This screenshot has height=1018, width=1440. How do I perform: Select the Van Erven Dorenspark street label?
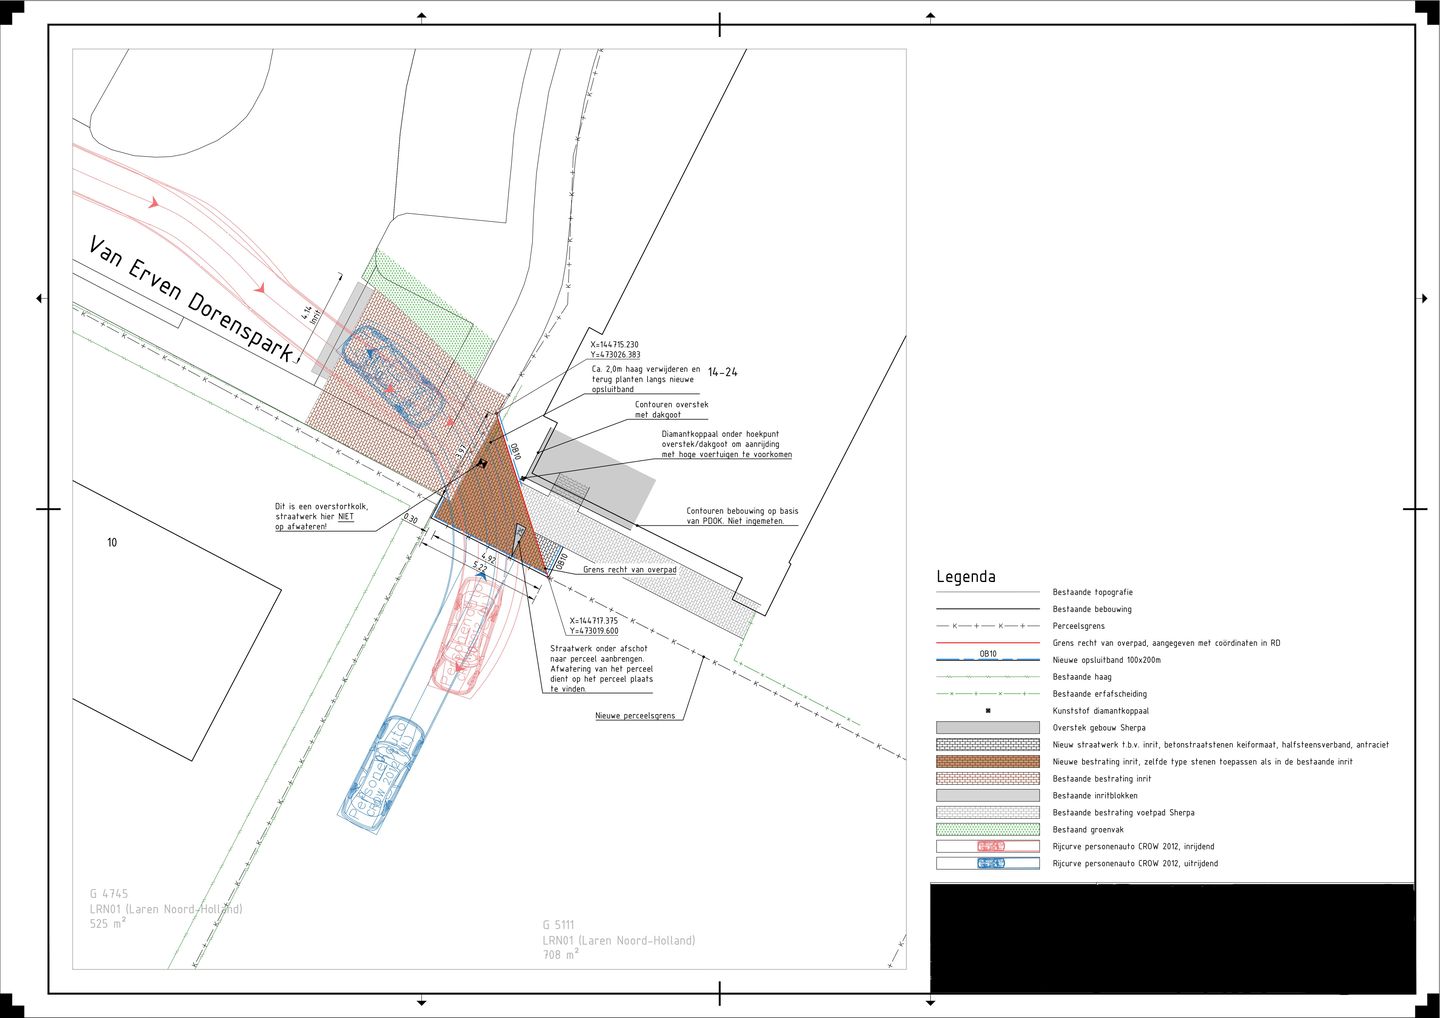point(192,299)
